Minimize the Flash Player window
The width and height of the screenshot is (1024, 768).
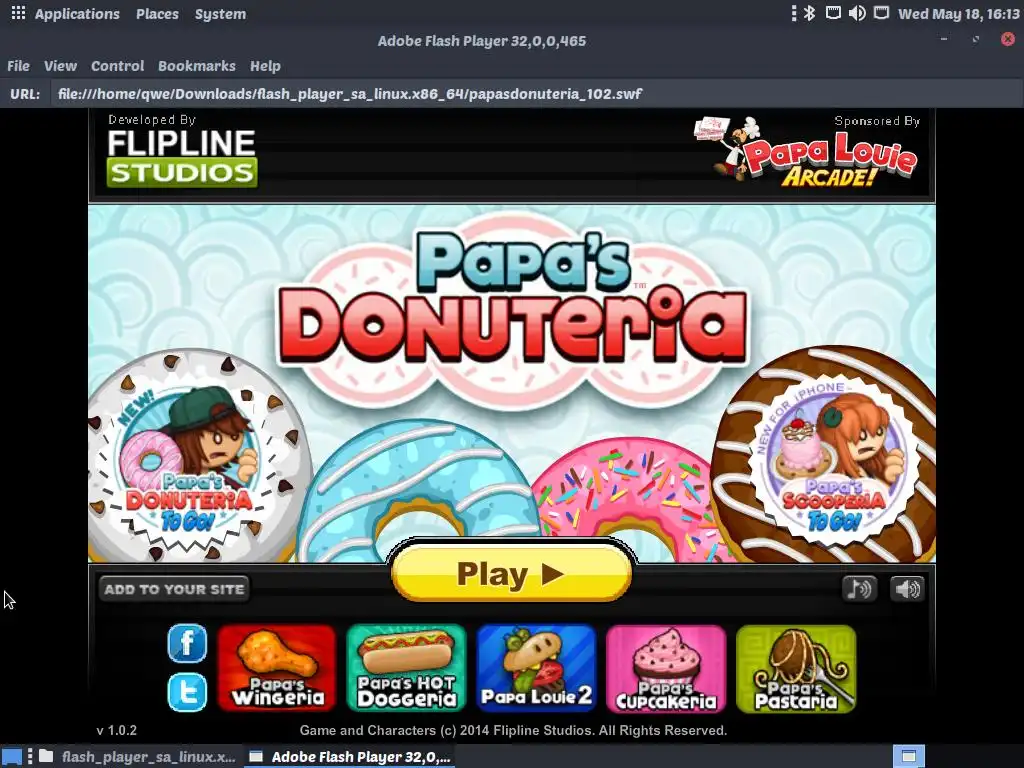[944, 39]
